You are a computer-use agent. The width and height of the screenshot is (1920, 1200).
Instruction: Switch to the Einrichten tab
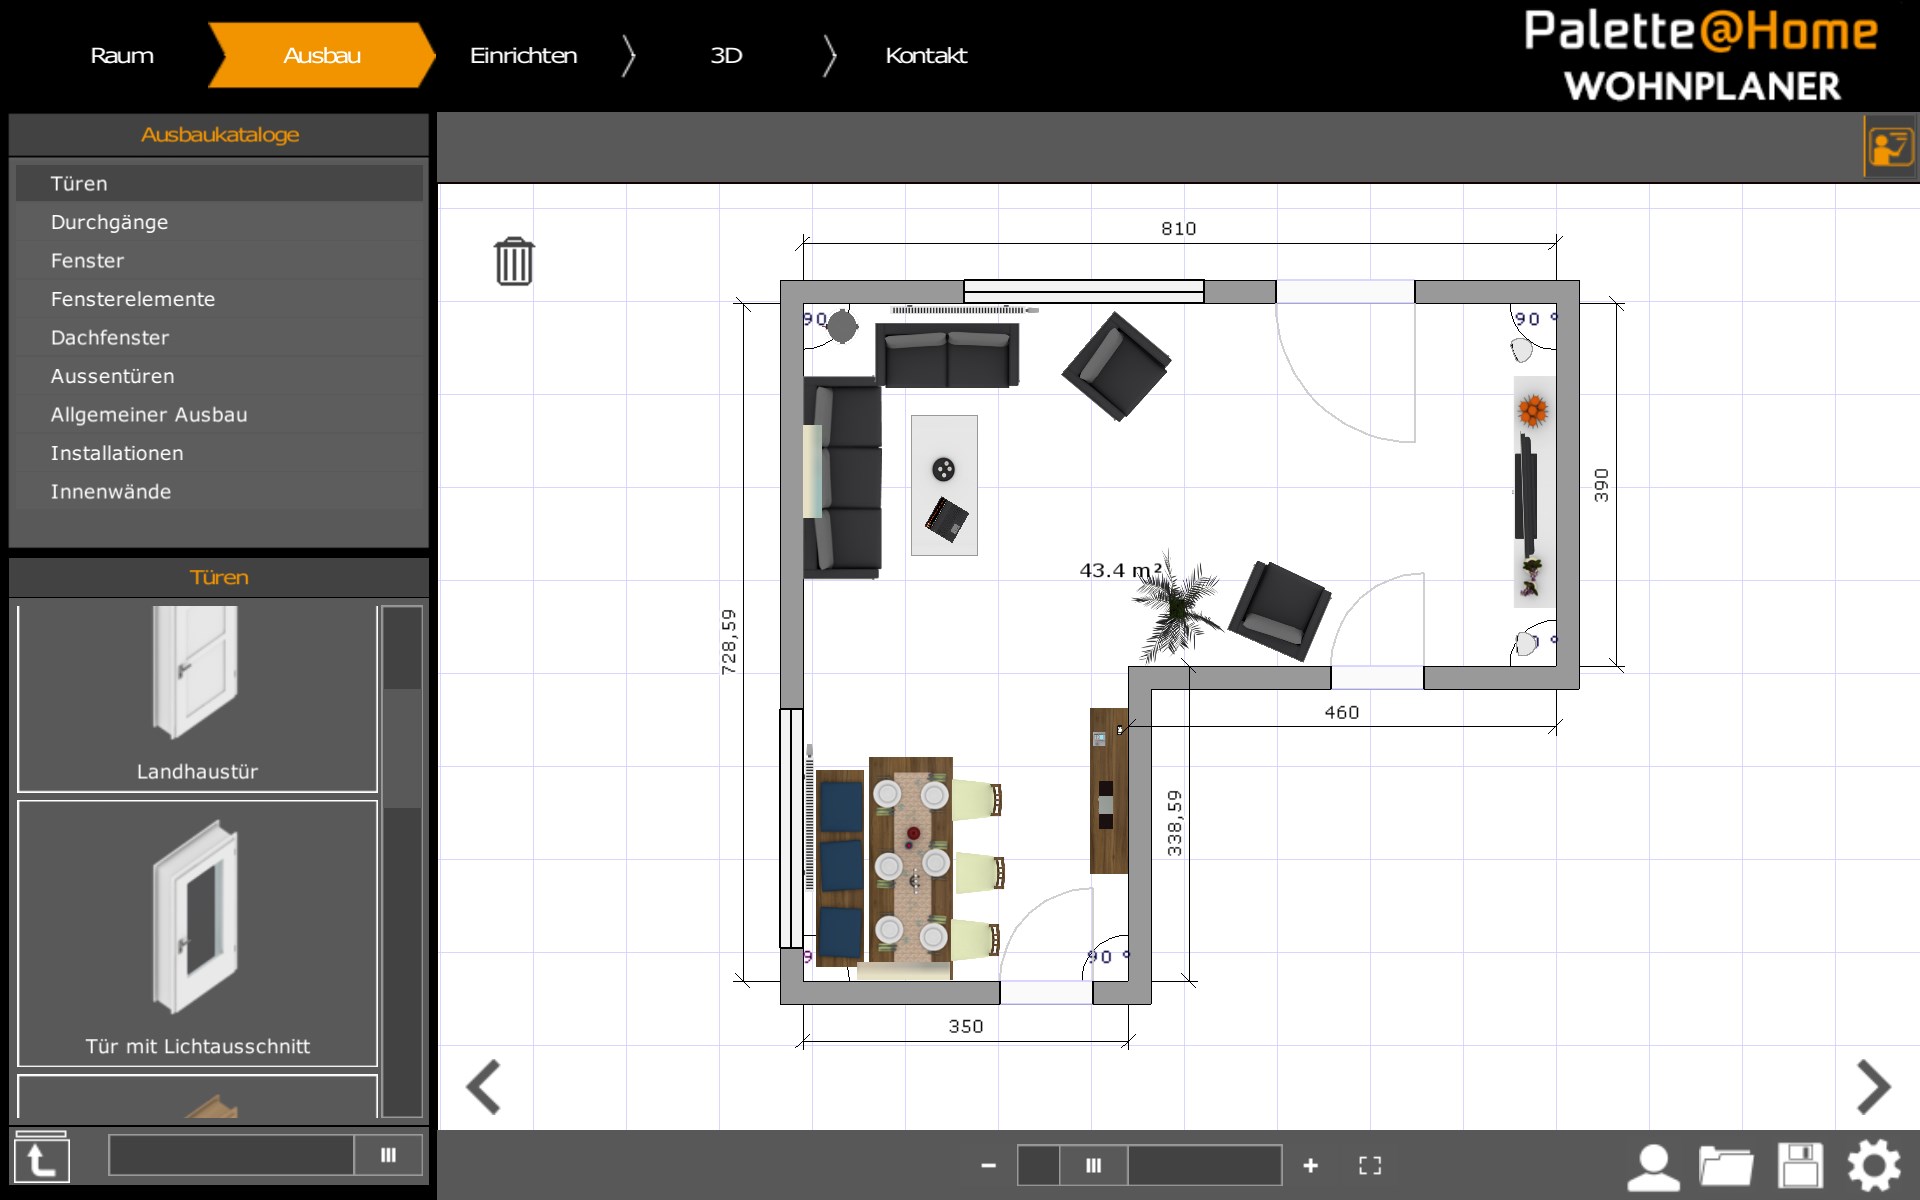point(523,55)
